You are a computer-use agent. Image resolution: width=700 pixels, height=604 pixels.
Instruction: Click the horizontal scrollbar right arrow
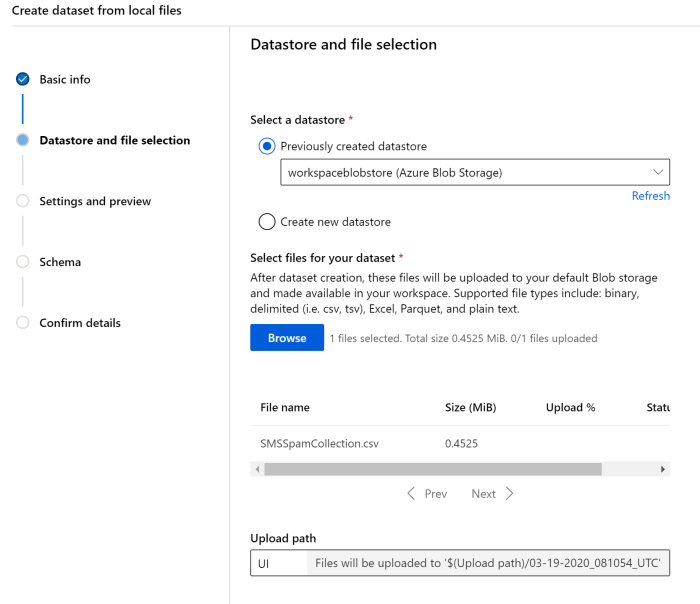(663, 469)
